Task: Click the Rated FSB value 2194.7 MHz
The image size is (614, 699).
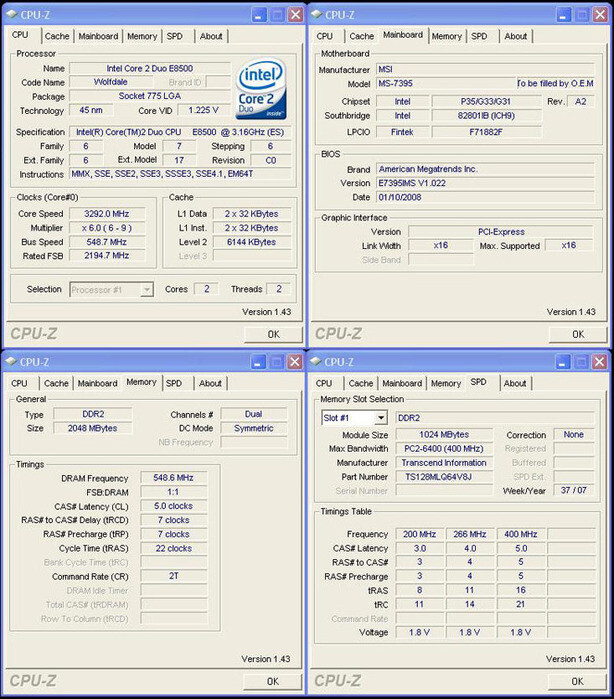Action: (107, 256)
